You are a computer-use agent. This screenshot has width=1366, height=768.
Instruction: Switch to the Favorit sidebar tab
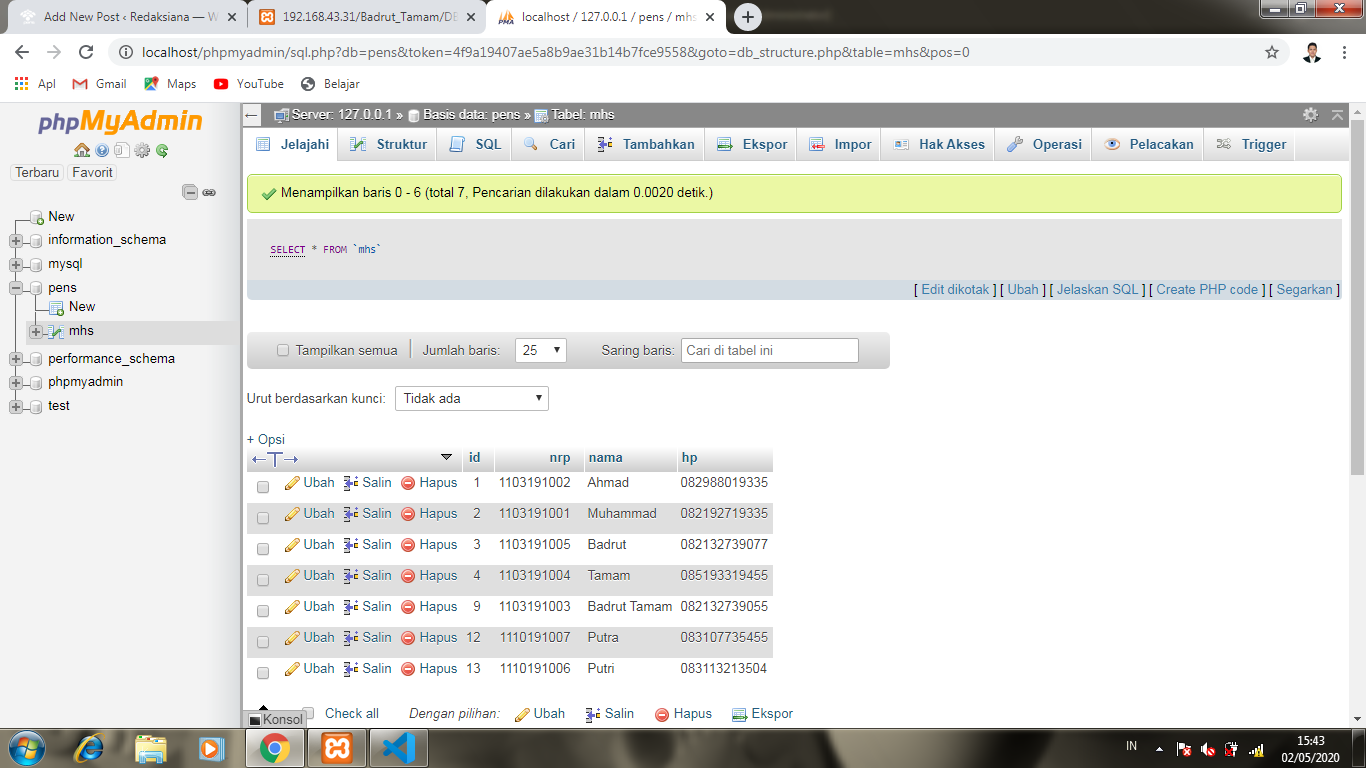coord(92,173)
